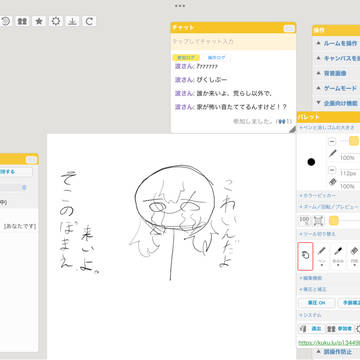This screenshot has height=360, width=360.
Task: Open dropdown arrow under eyedropper tool
Action: click(x=338, y=266)
